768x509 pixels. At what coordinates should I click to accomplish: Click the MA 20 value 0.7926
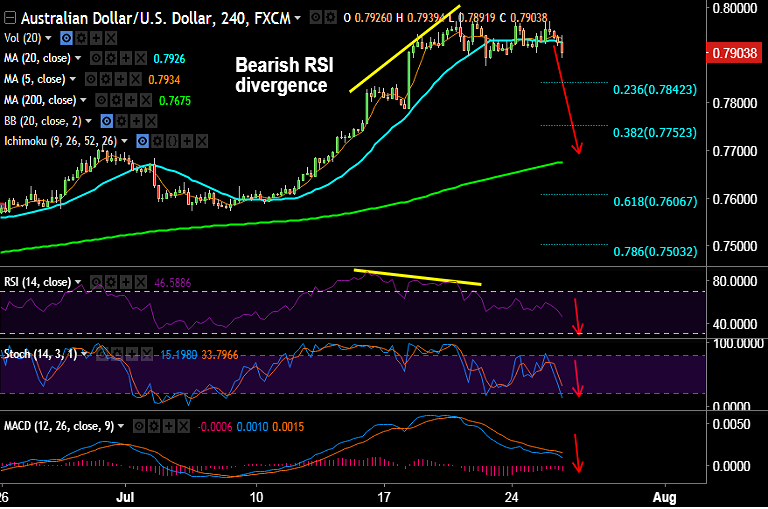click(169, 59)
